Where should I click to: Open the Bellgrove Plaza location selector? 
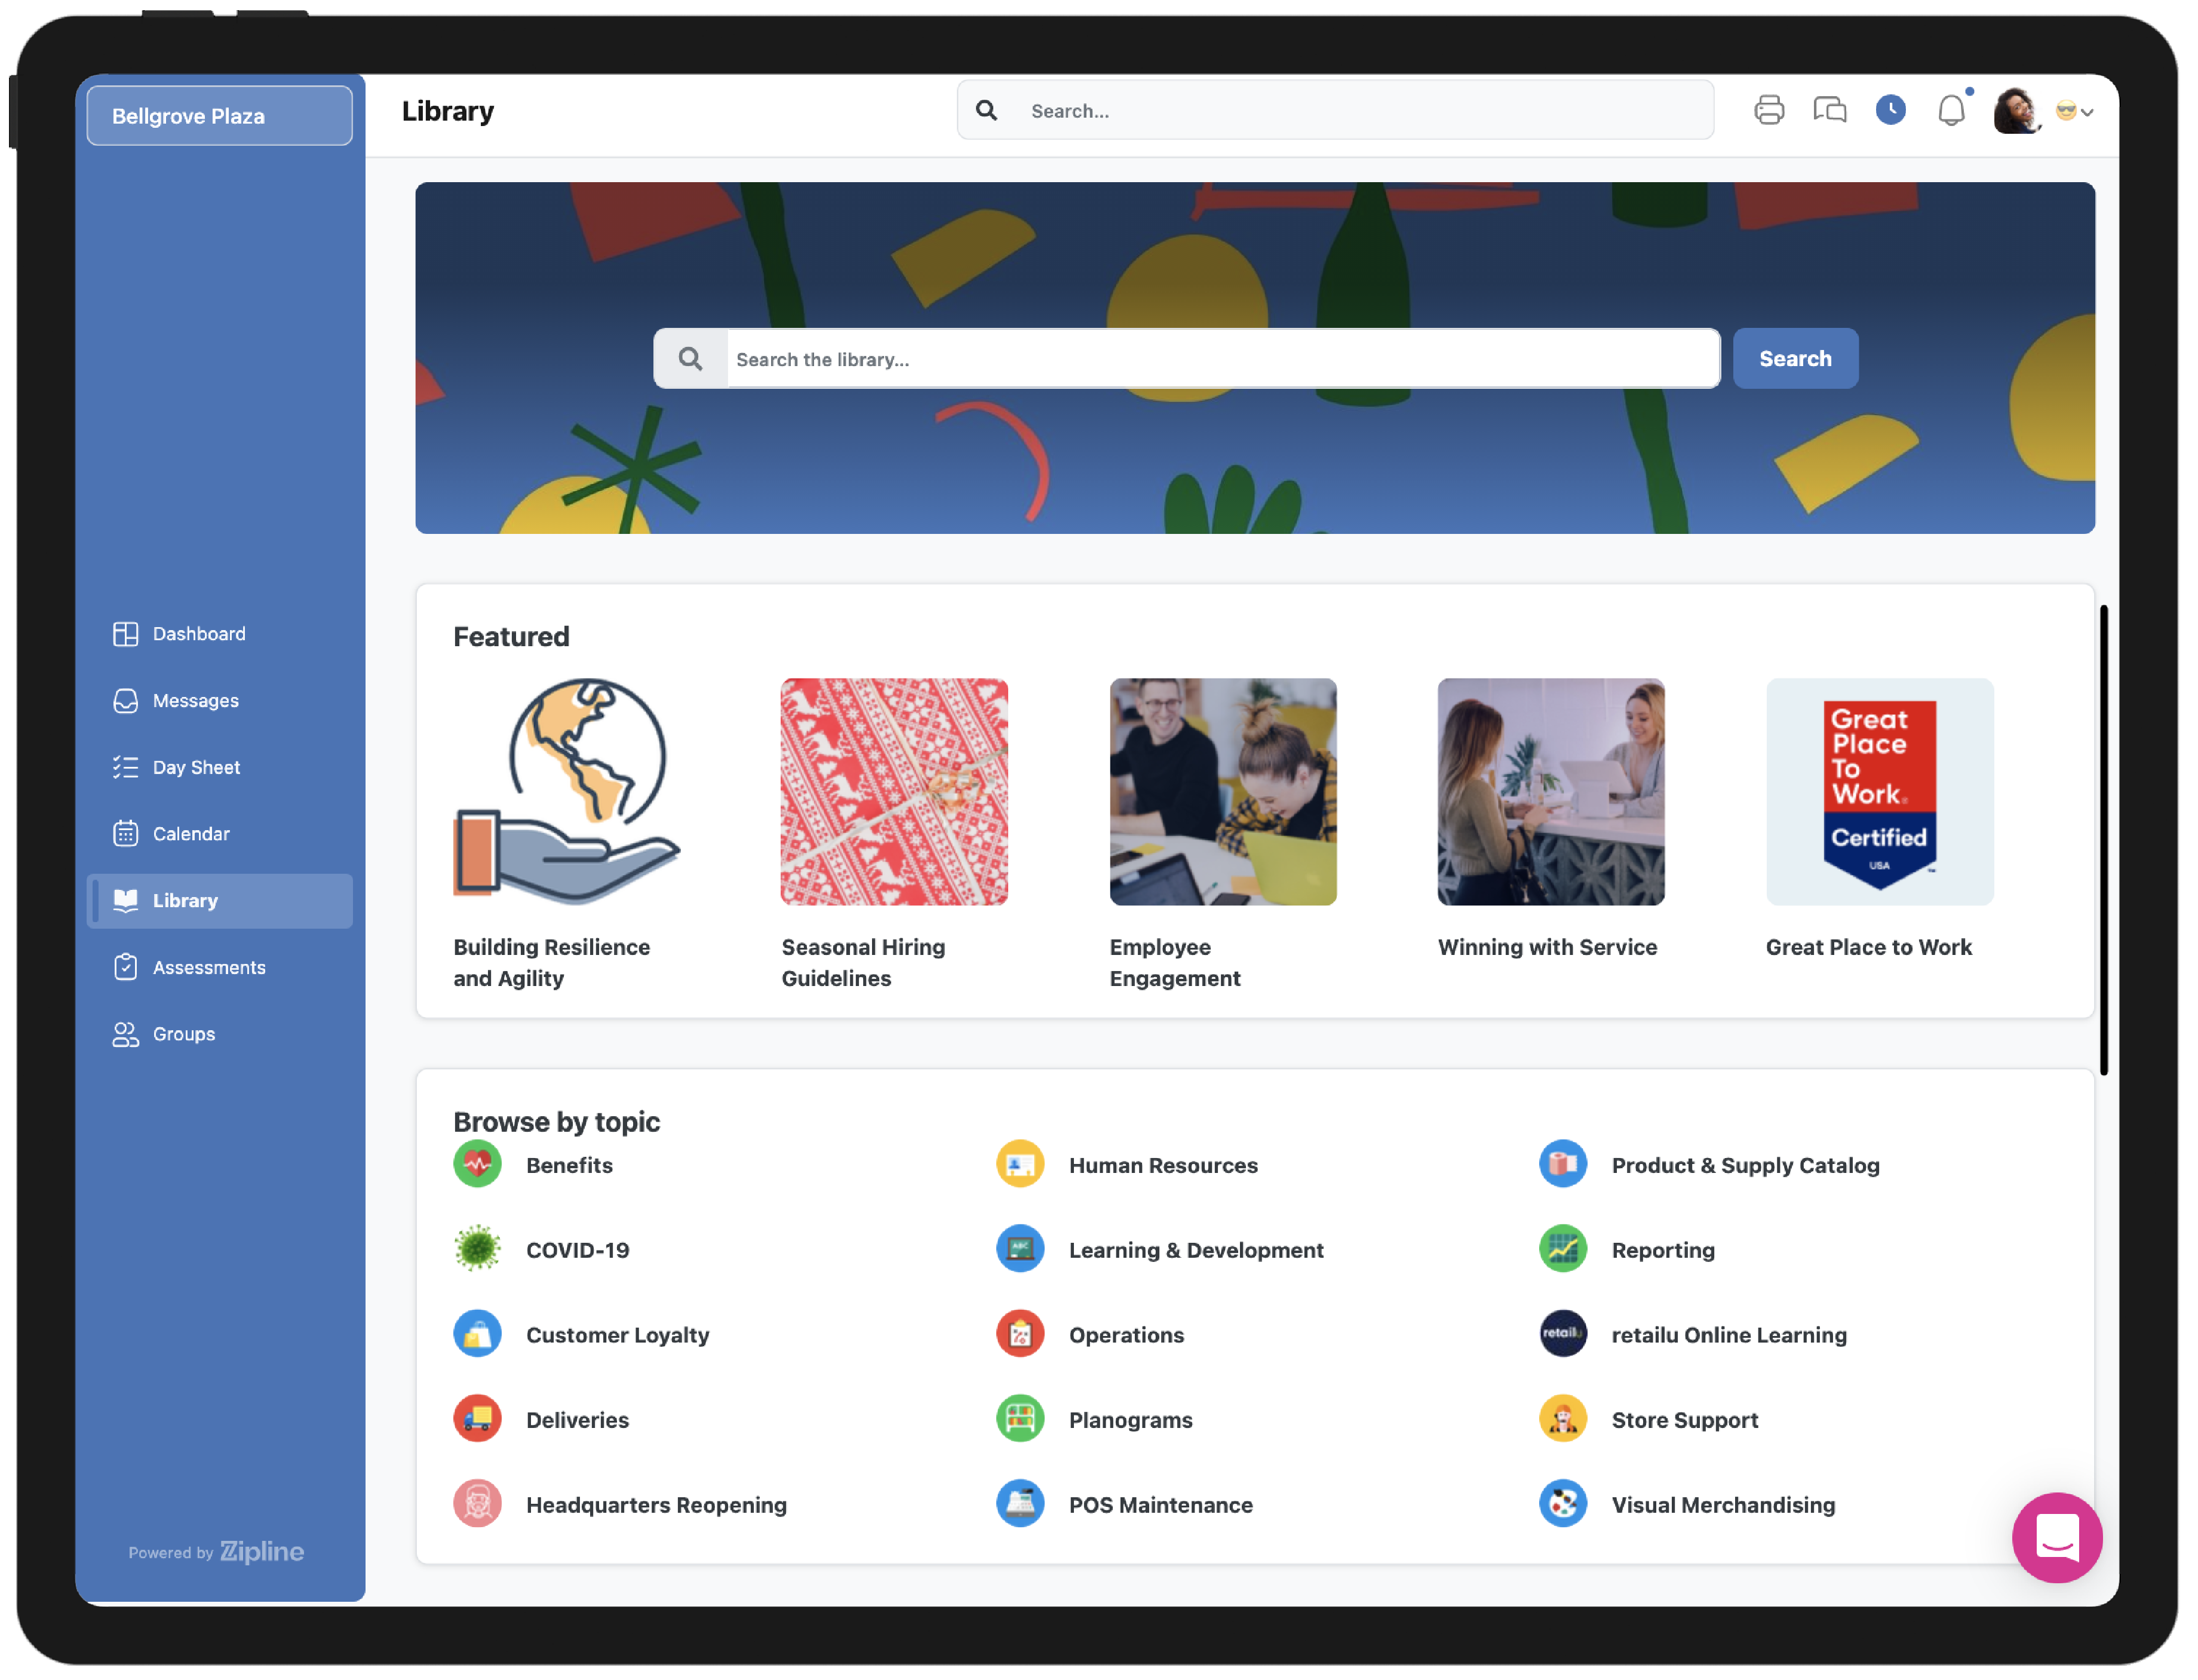point(219,116)
